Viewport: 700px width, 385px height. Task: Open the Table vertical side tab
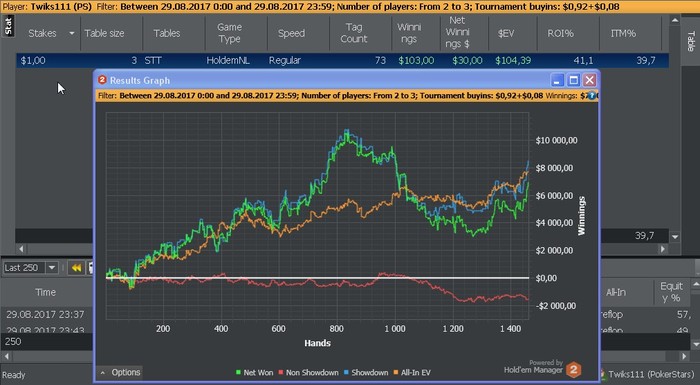(x=691, y=42)
